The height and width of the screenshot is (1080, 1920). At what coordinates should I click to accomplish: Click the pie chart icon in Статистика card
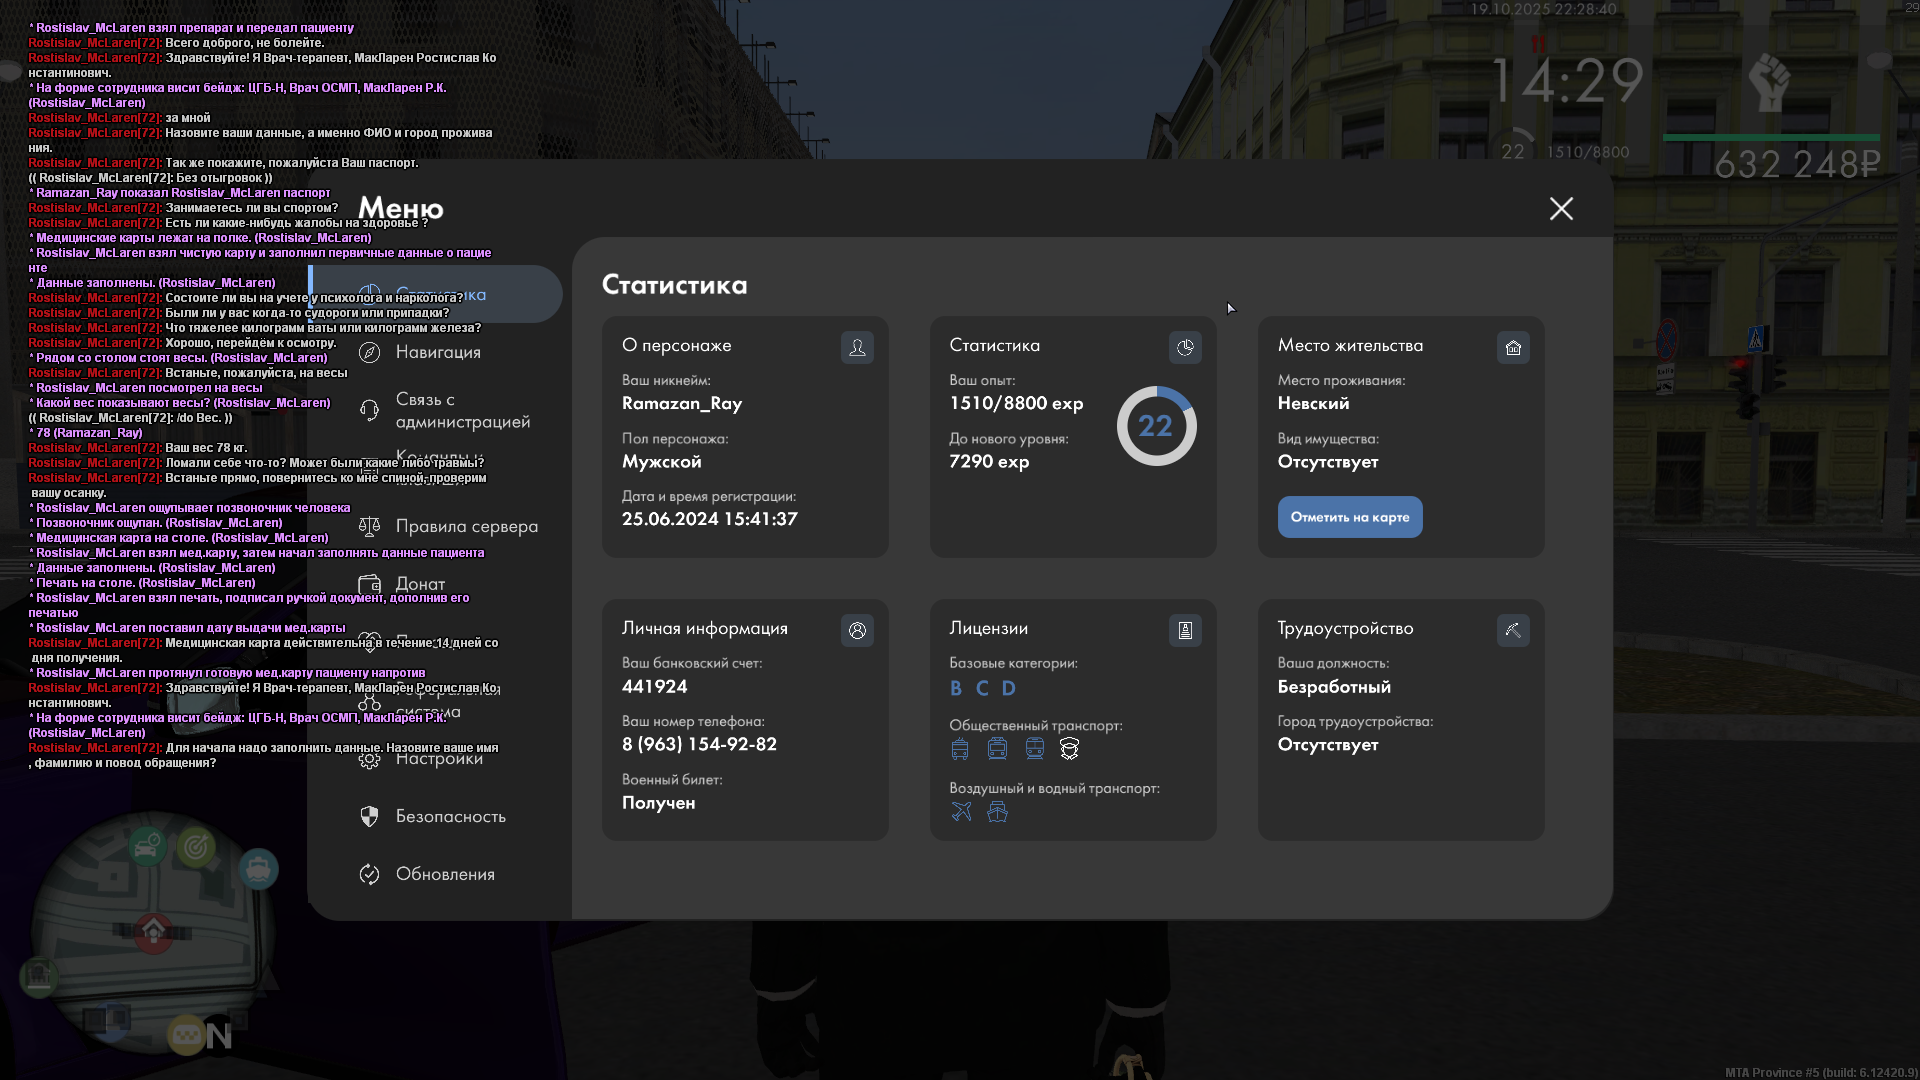click(x=1185, y=347)
